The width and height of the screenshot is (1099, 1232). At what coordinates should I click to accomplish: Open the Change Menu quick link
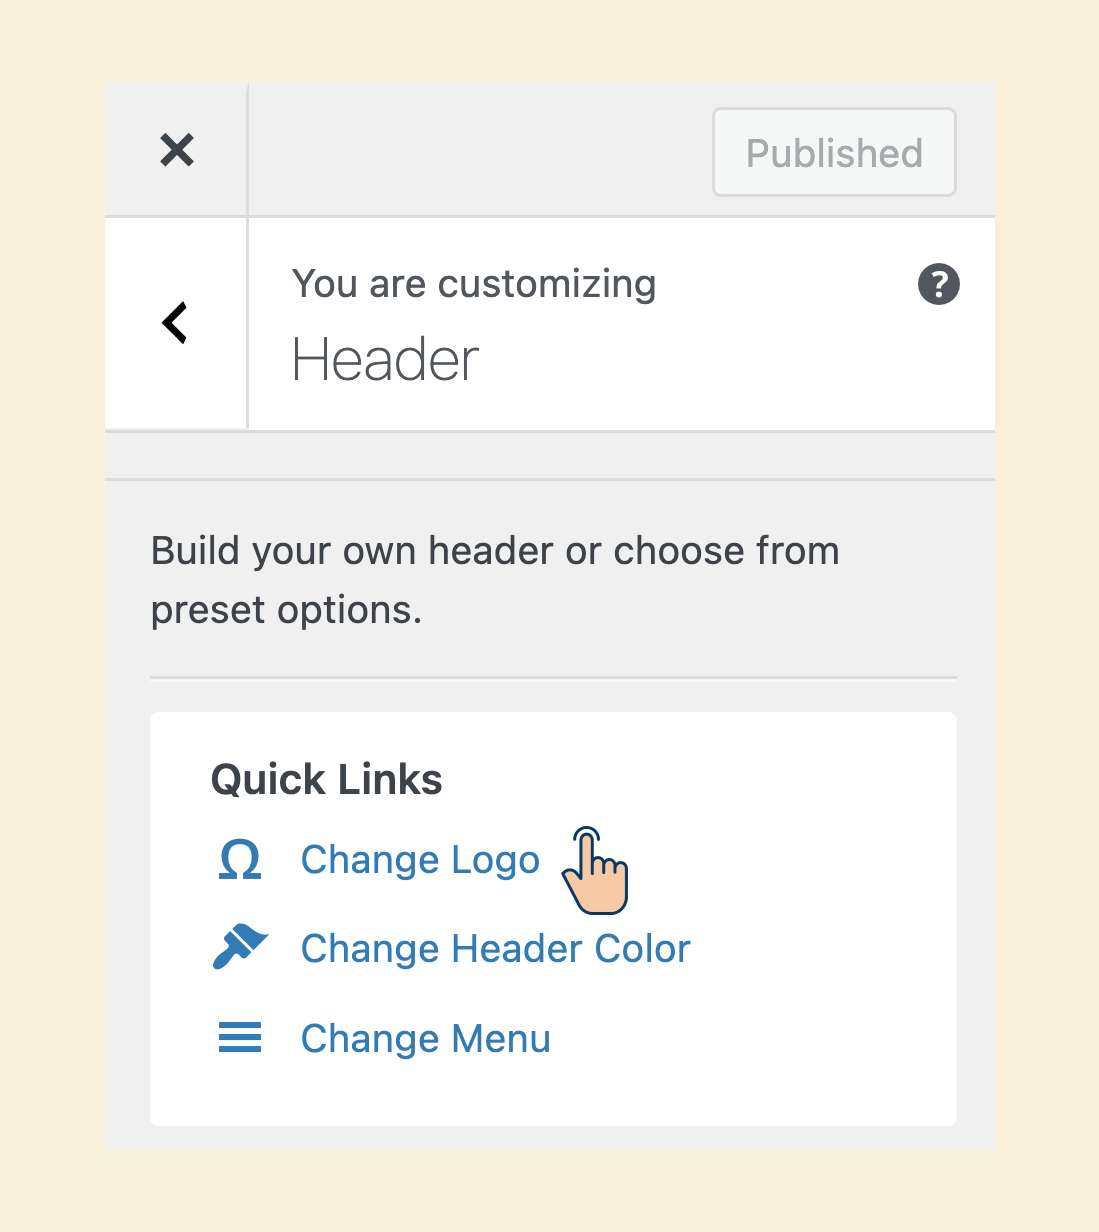(426, 1039)
